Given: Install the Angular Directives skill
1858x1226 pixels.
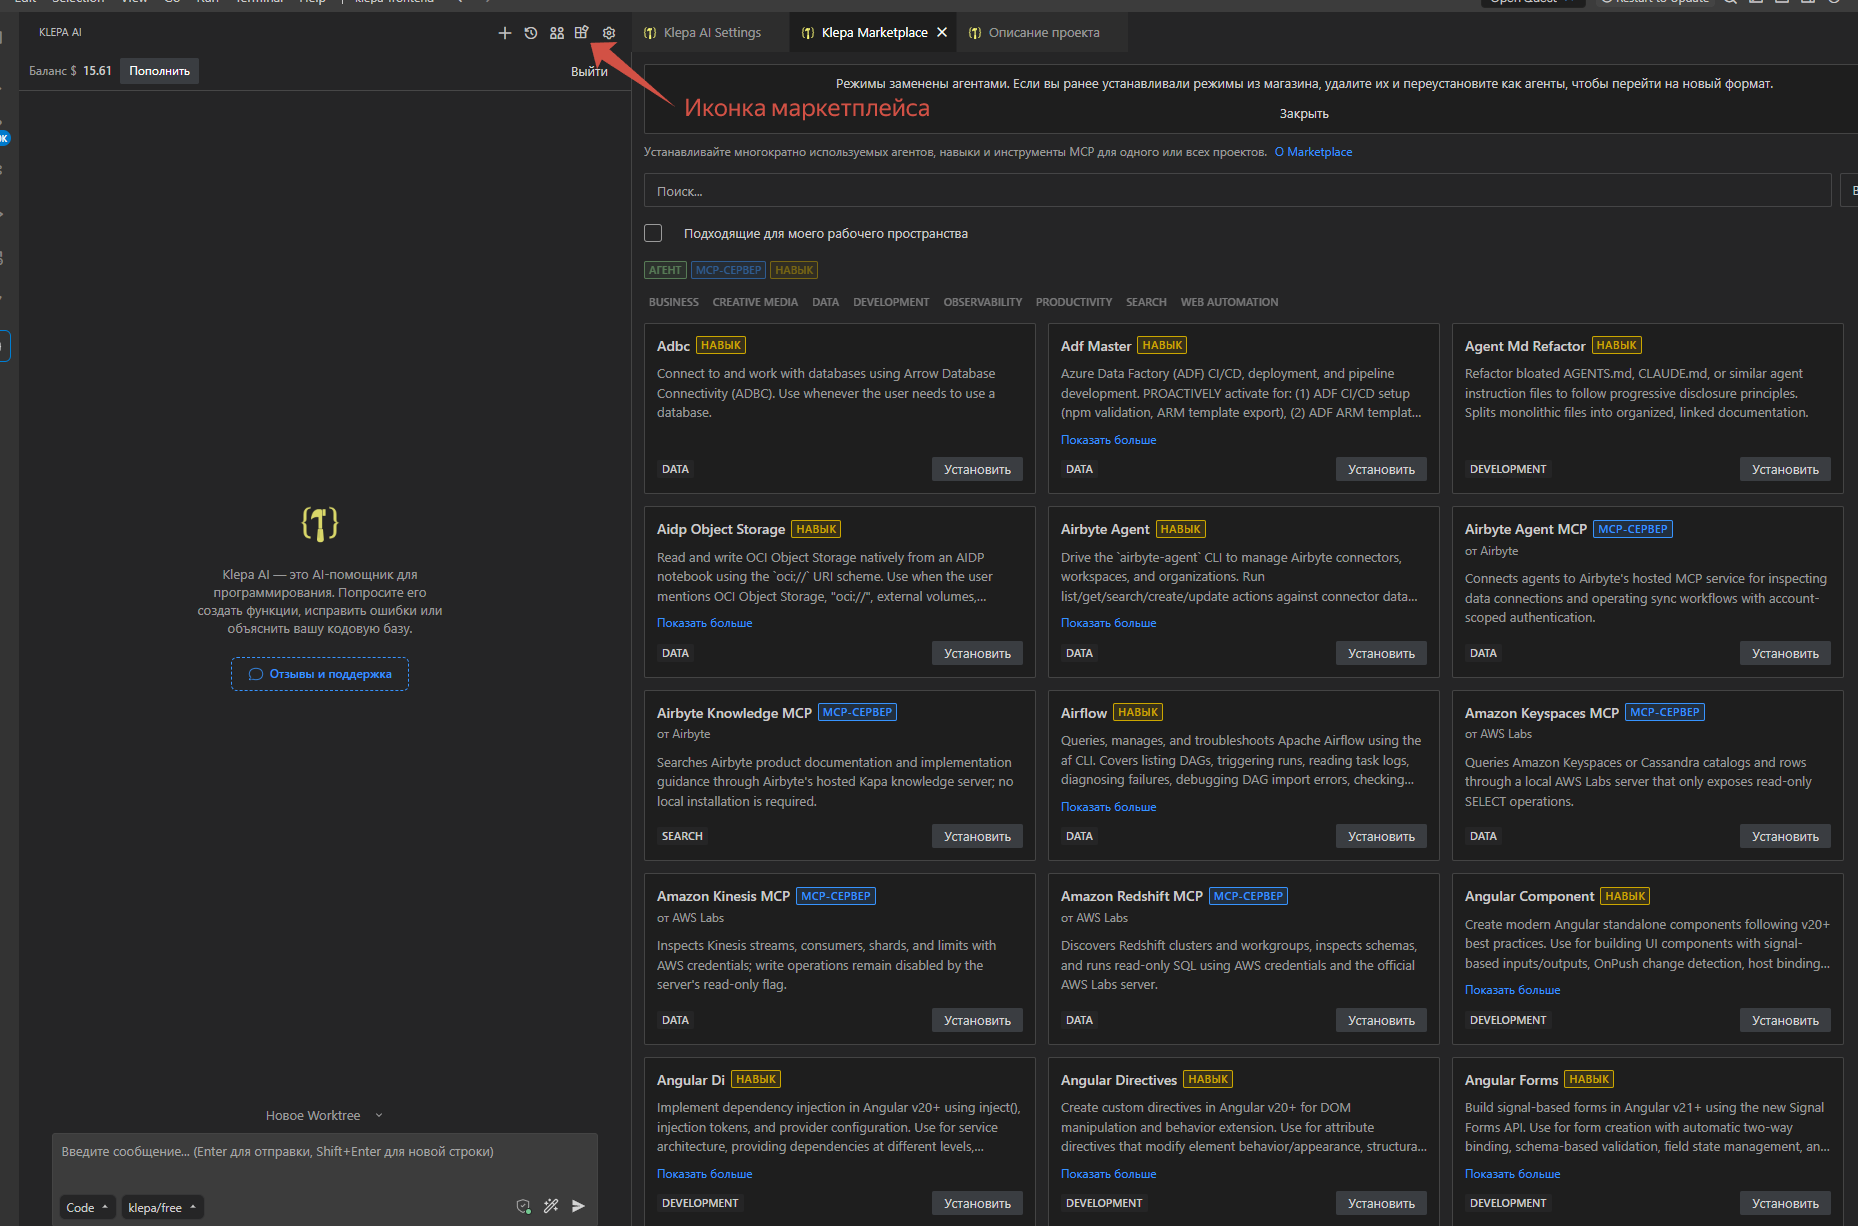Looking at the screenshot, I should pyautogui.click(x=1381, y=1203).
